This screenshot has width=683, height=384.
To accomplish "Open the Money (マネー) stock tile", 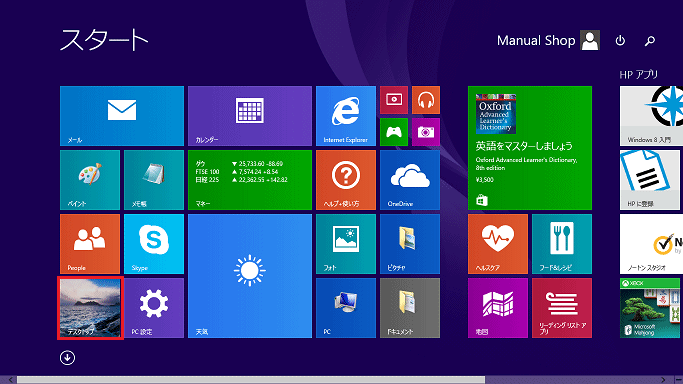I will [x=250, y=180].
